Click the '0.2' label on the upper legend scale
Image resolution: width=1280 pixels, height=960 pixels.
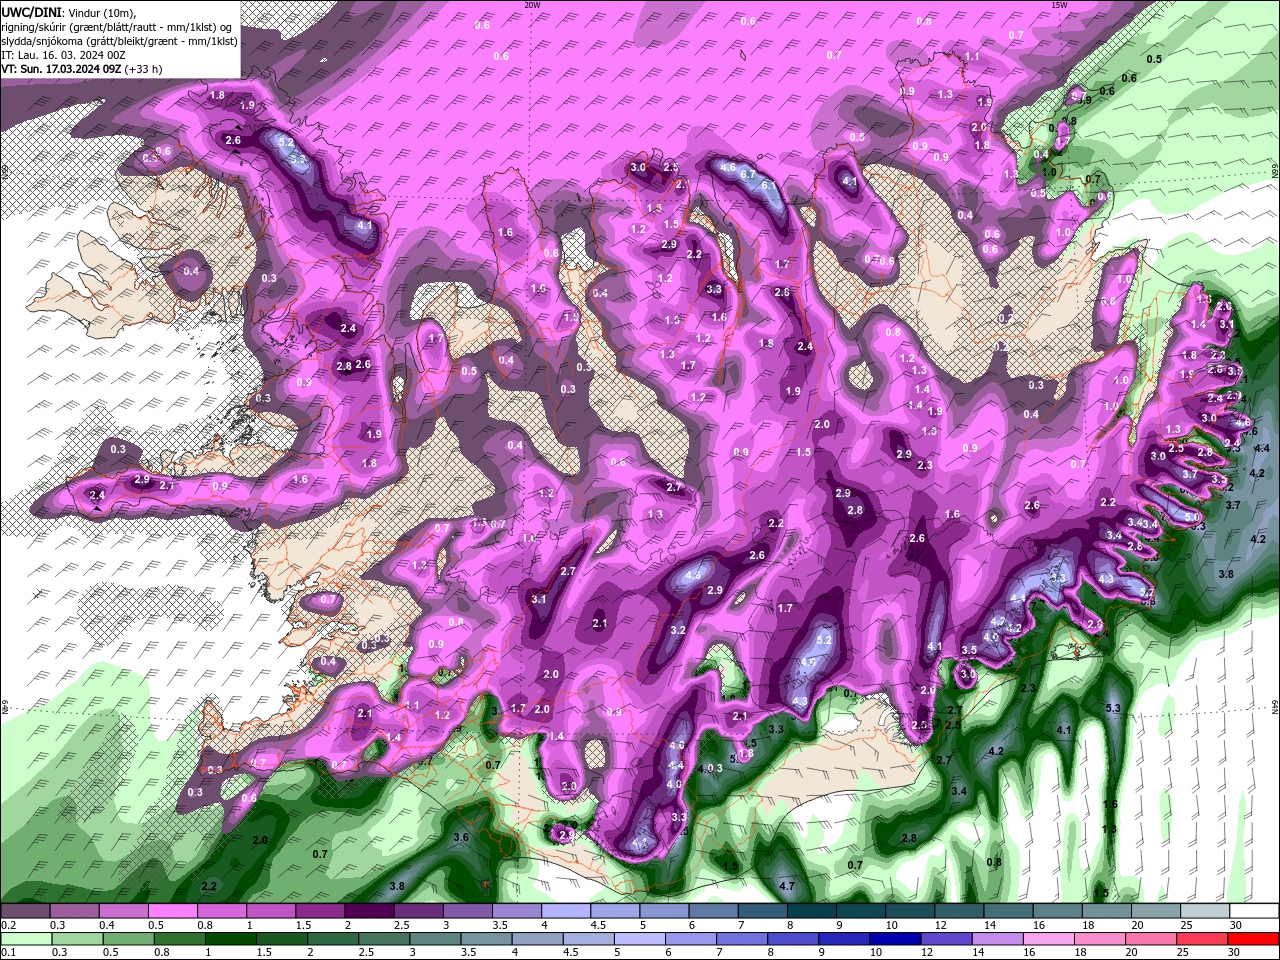coord(8,925)
